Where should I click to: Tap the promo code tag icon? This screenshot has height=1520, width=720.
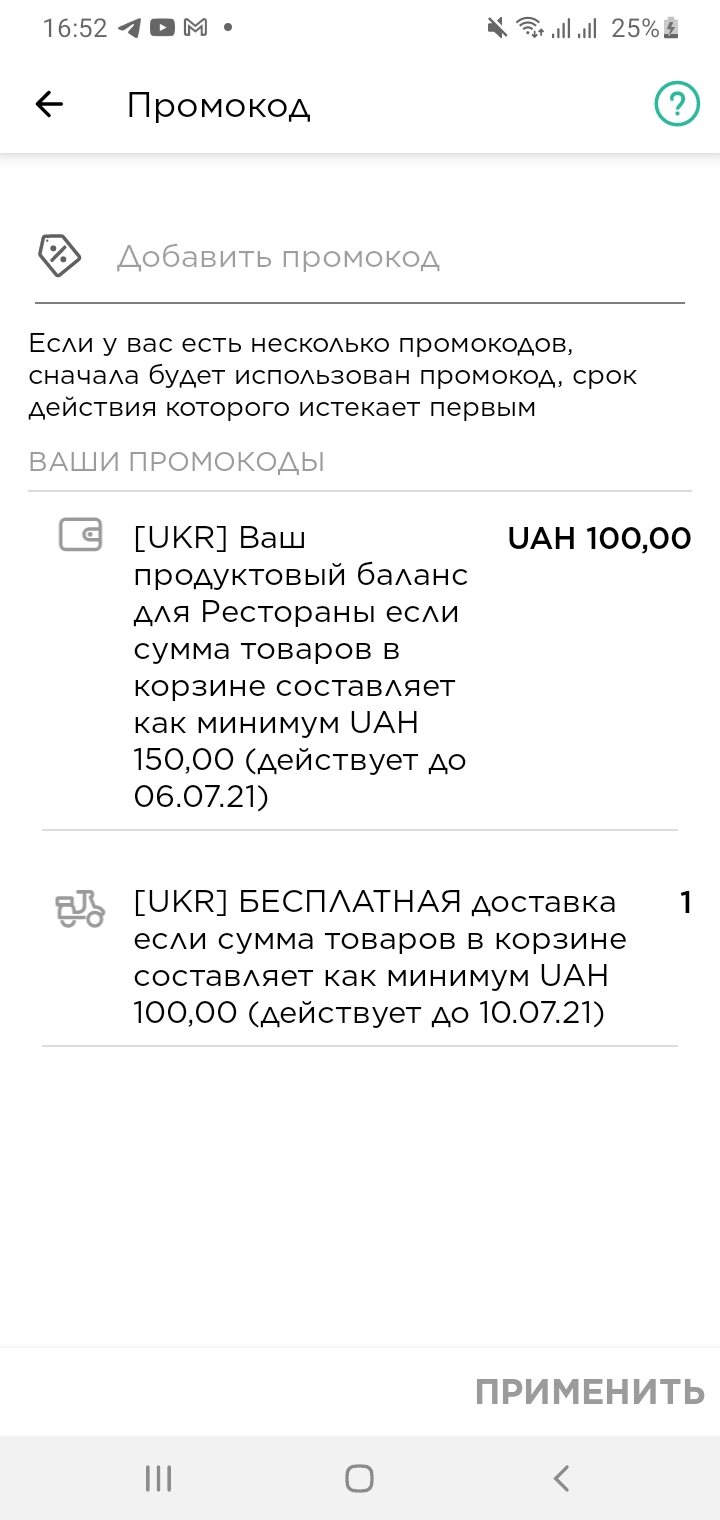pyautogui.click(x=59, y=256)
